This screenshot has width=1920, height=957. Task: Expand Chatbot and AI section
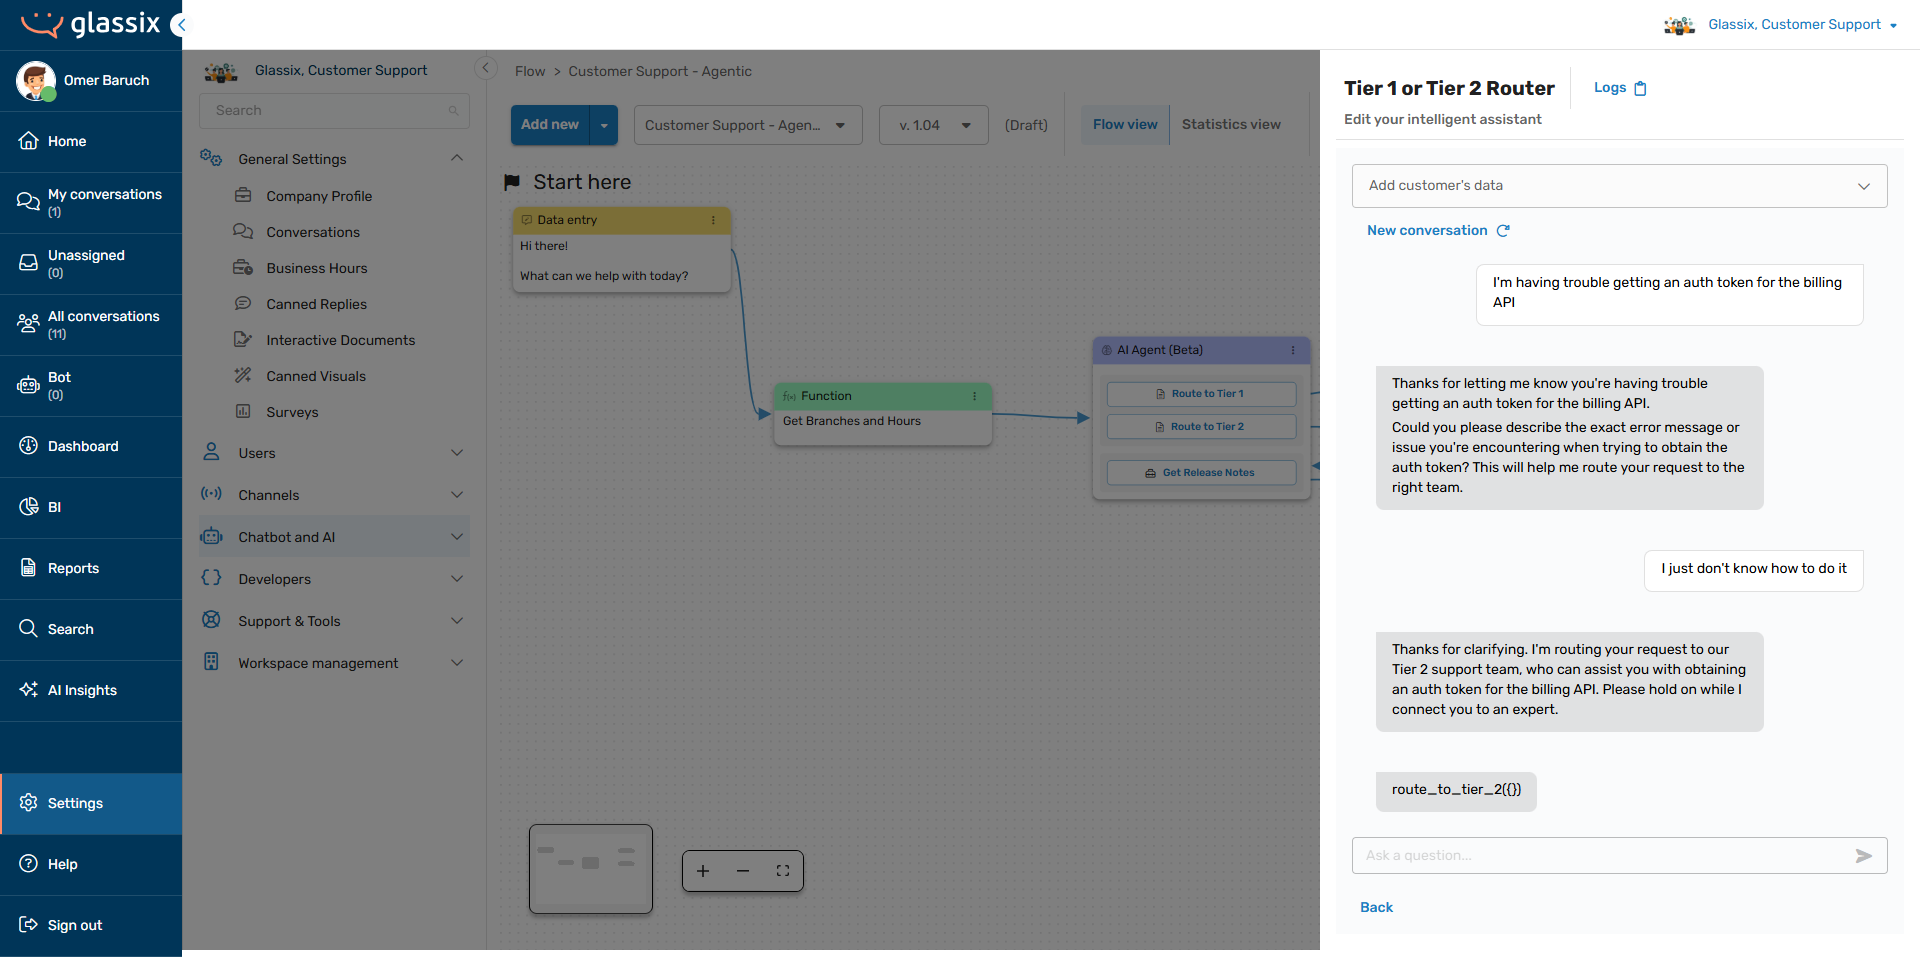tap(457, 537)
